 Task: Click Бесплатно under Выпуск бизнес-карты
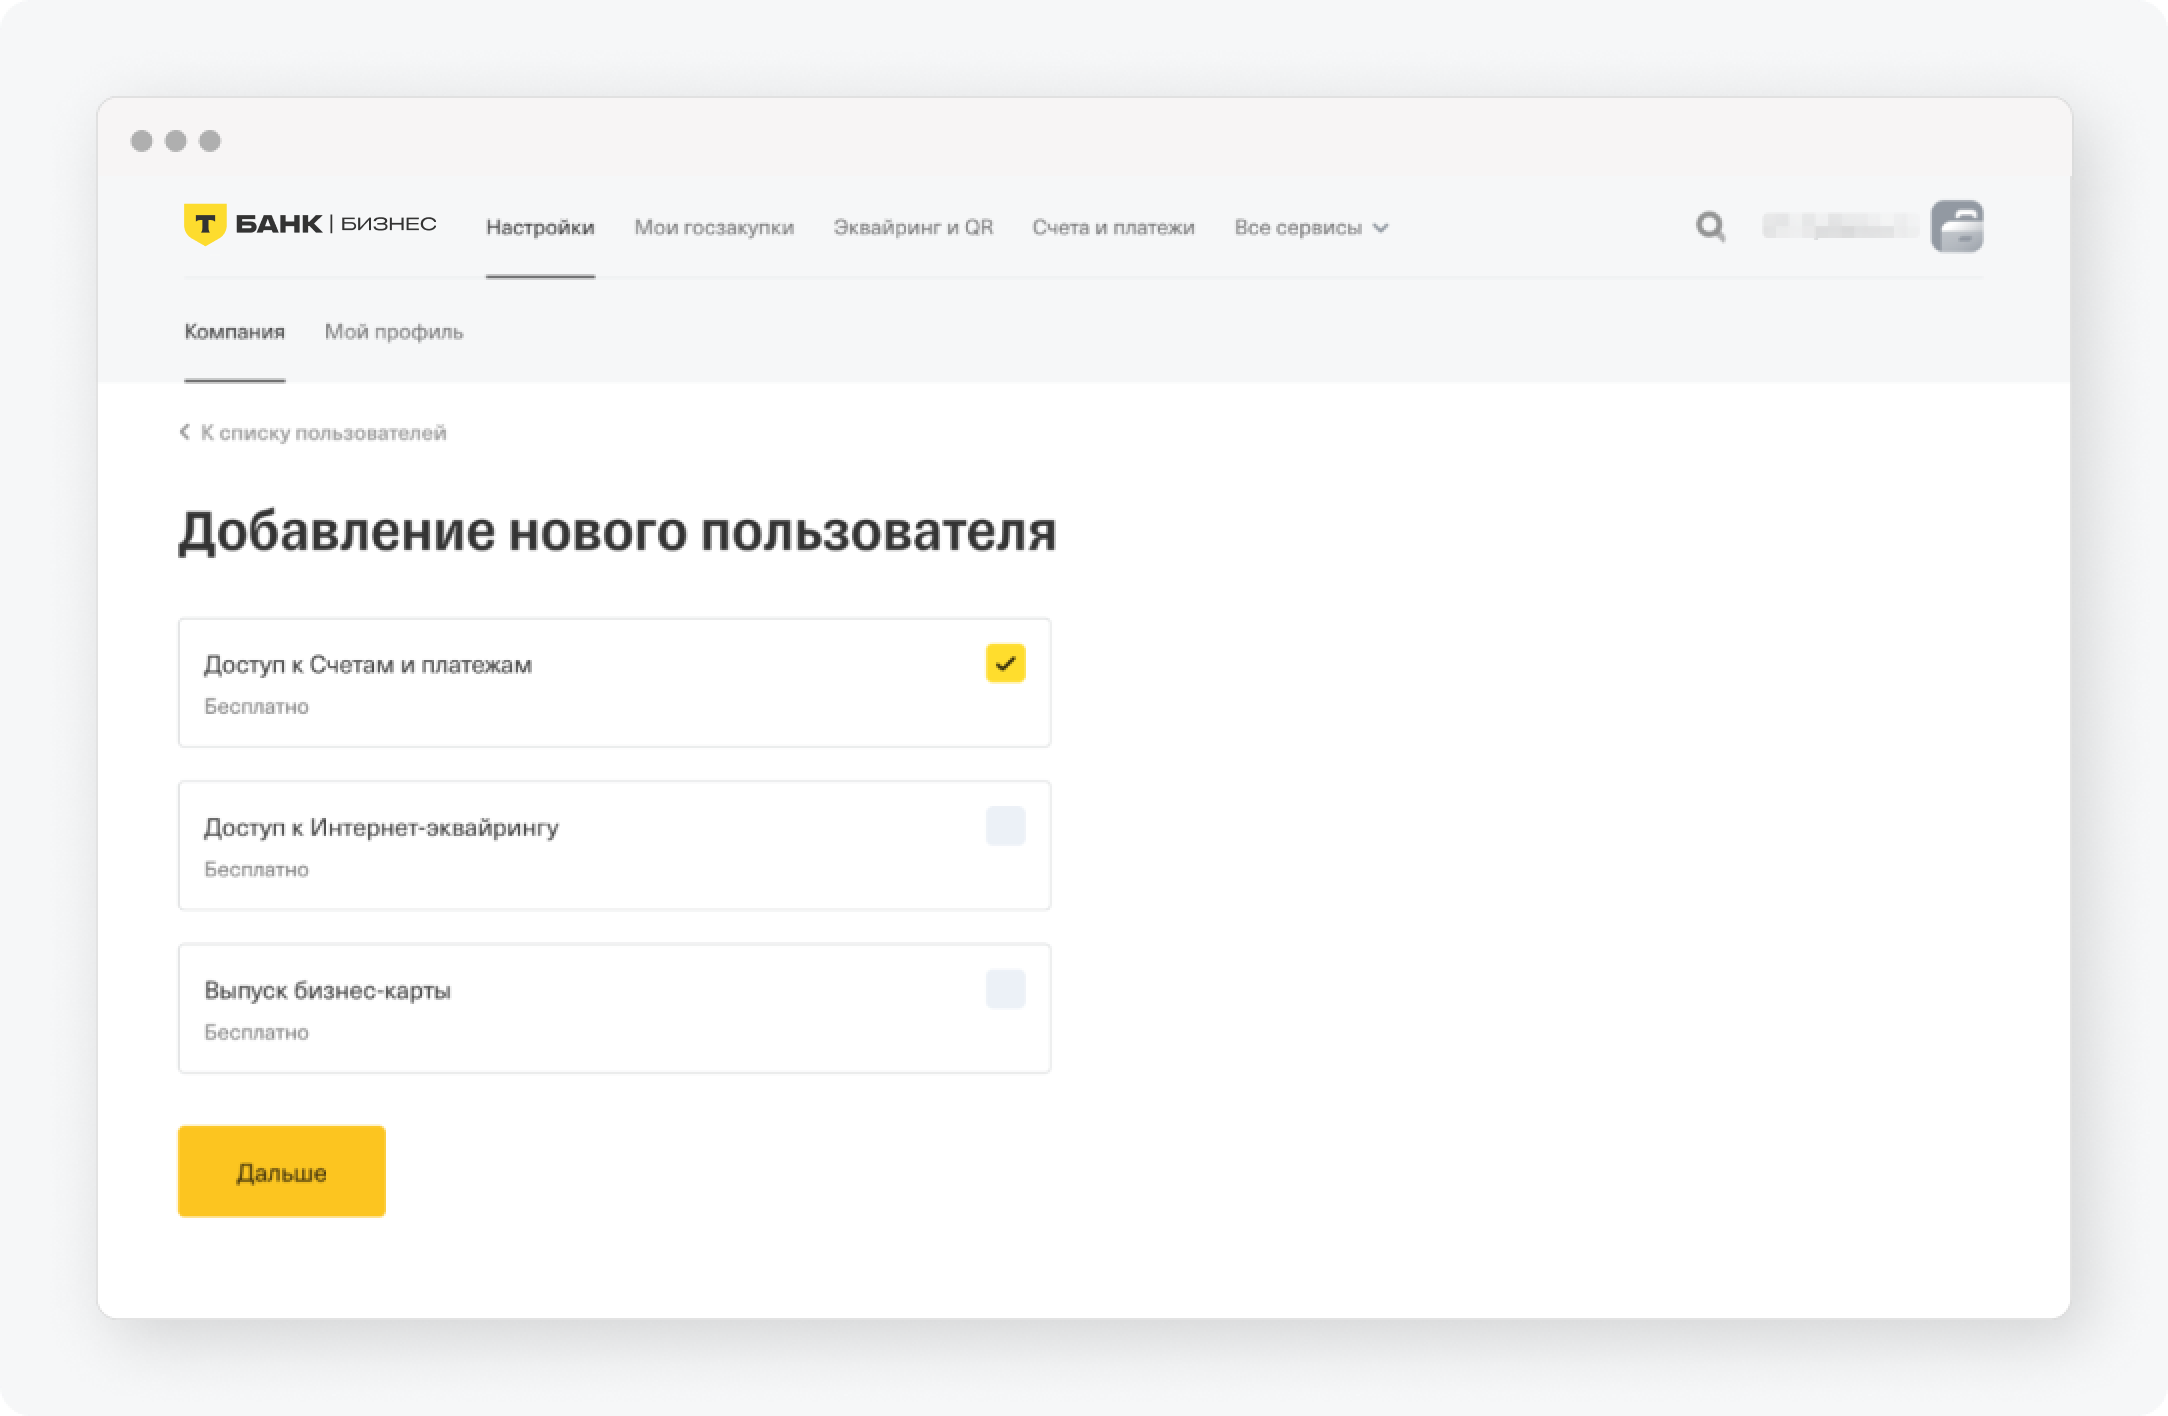coord(256,1032)
